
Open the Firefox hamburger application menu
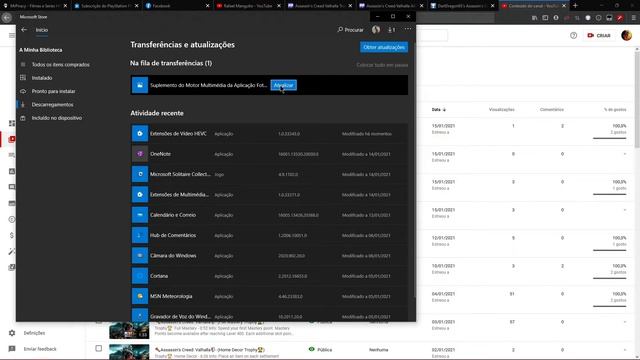633,18
